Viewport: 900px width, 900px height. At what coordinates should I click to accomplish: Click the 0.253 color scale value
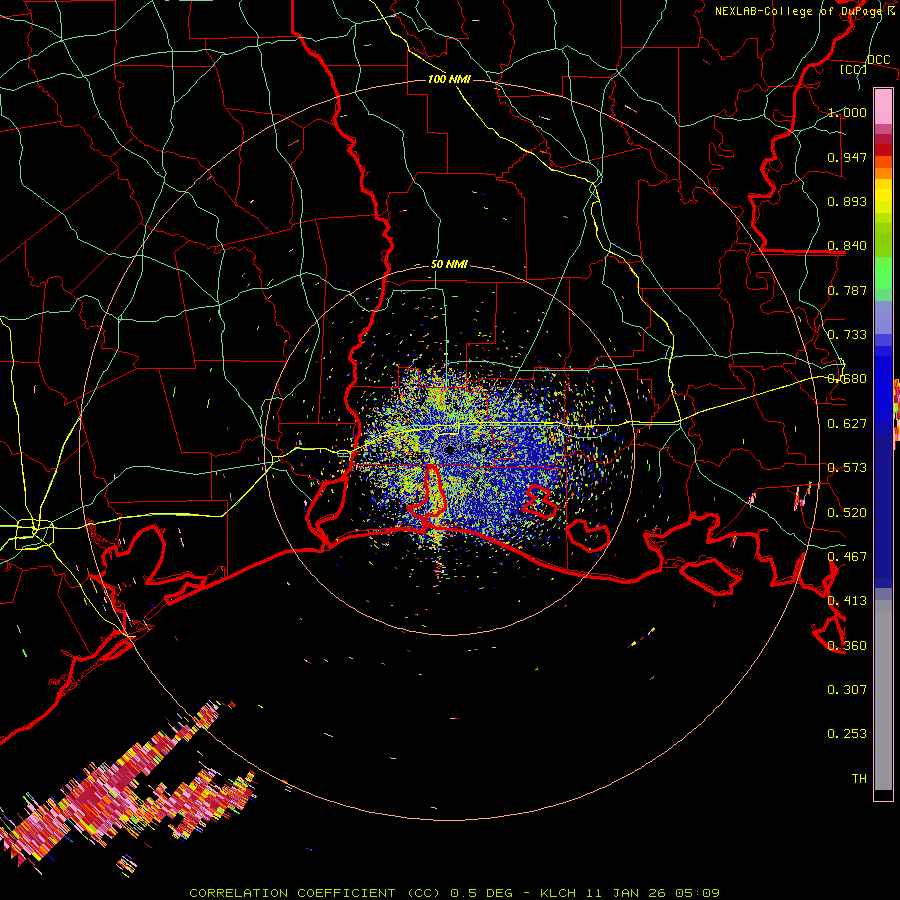point(847,734)
